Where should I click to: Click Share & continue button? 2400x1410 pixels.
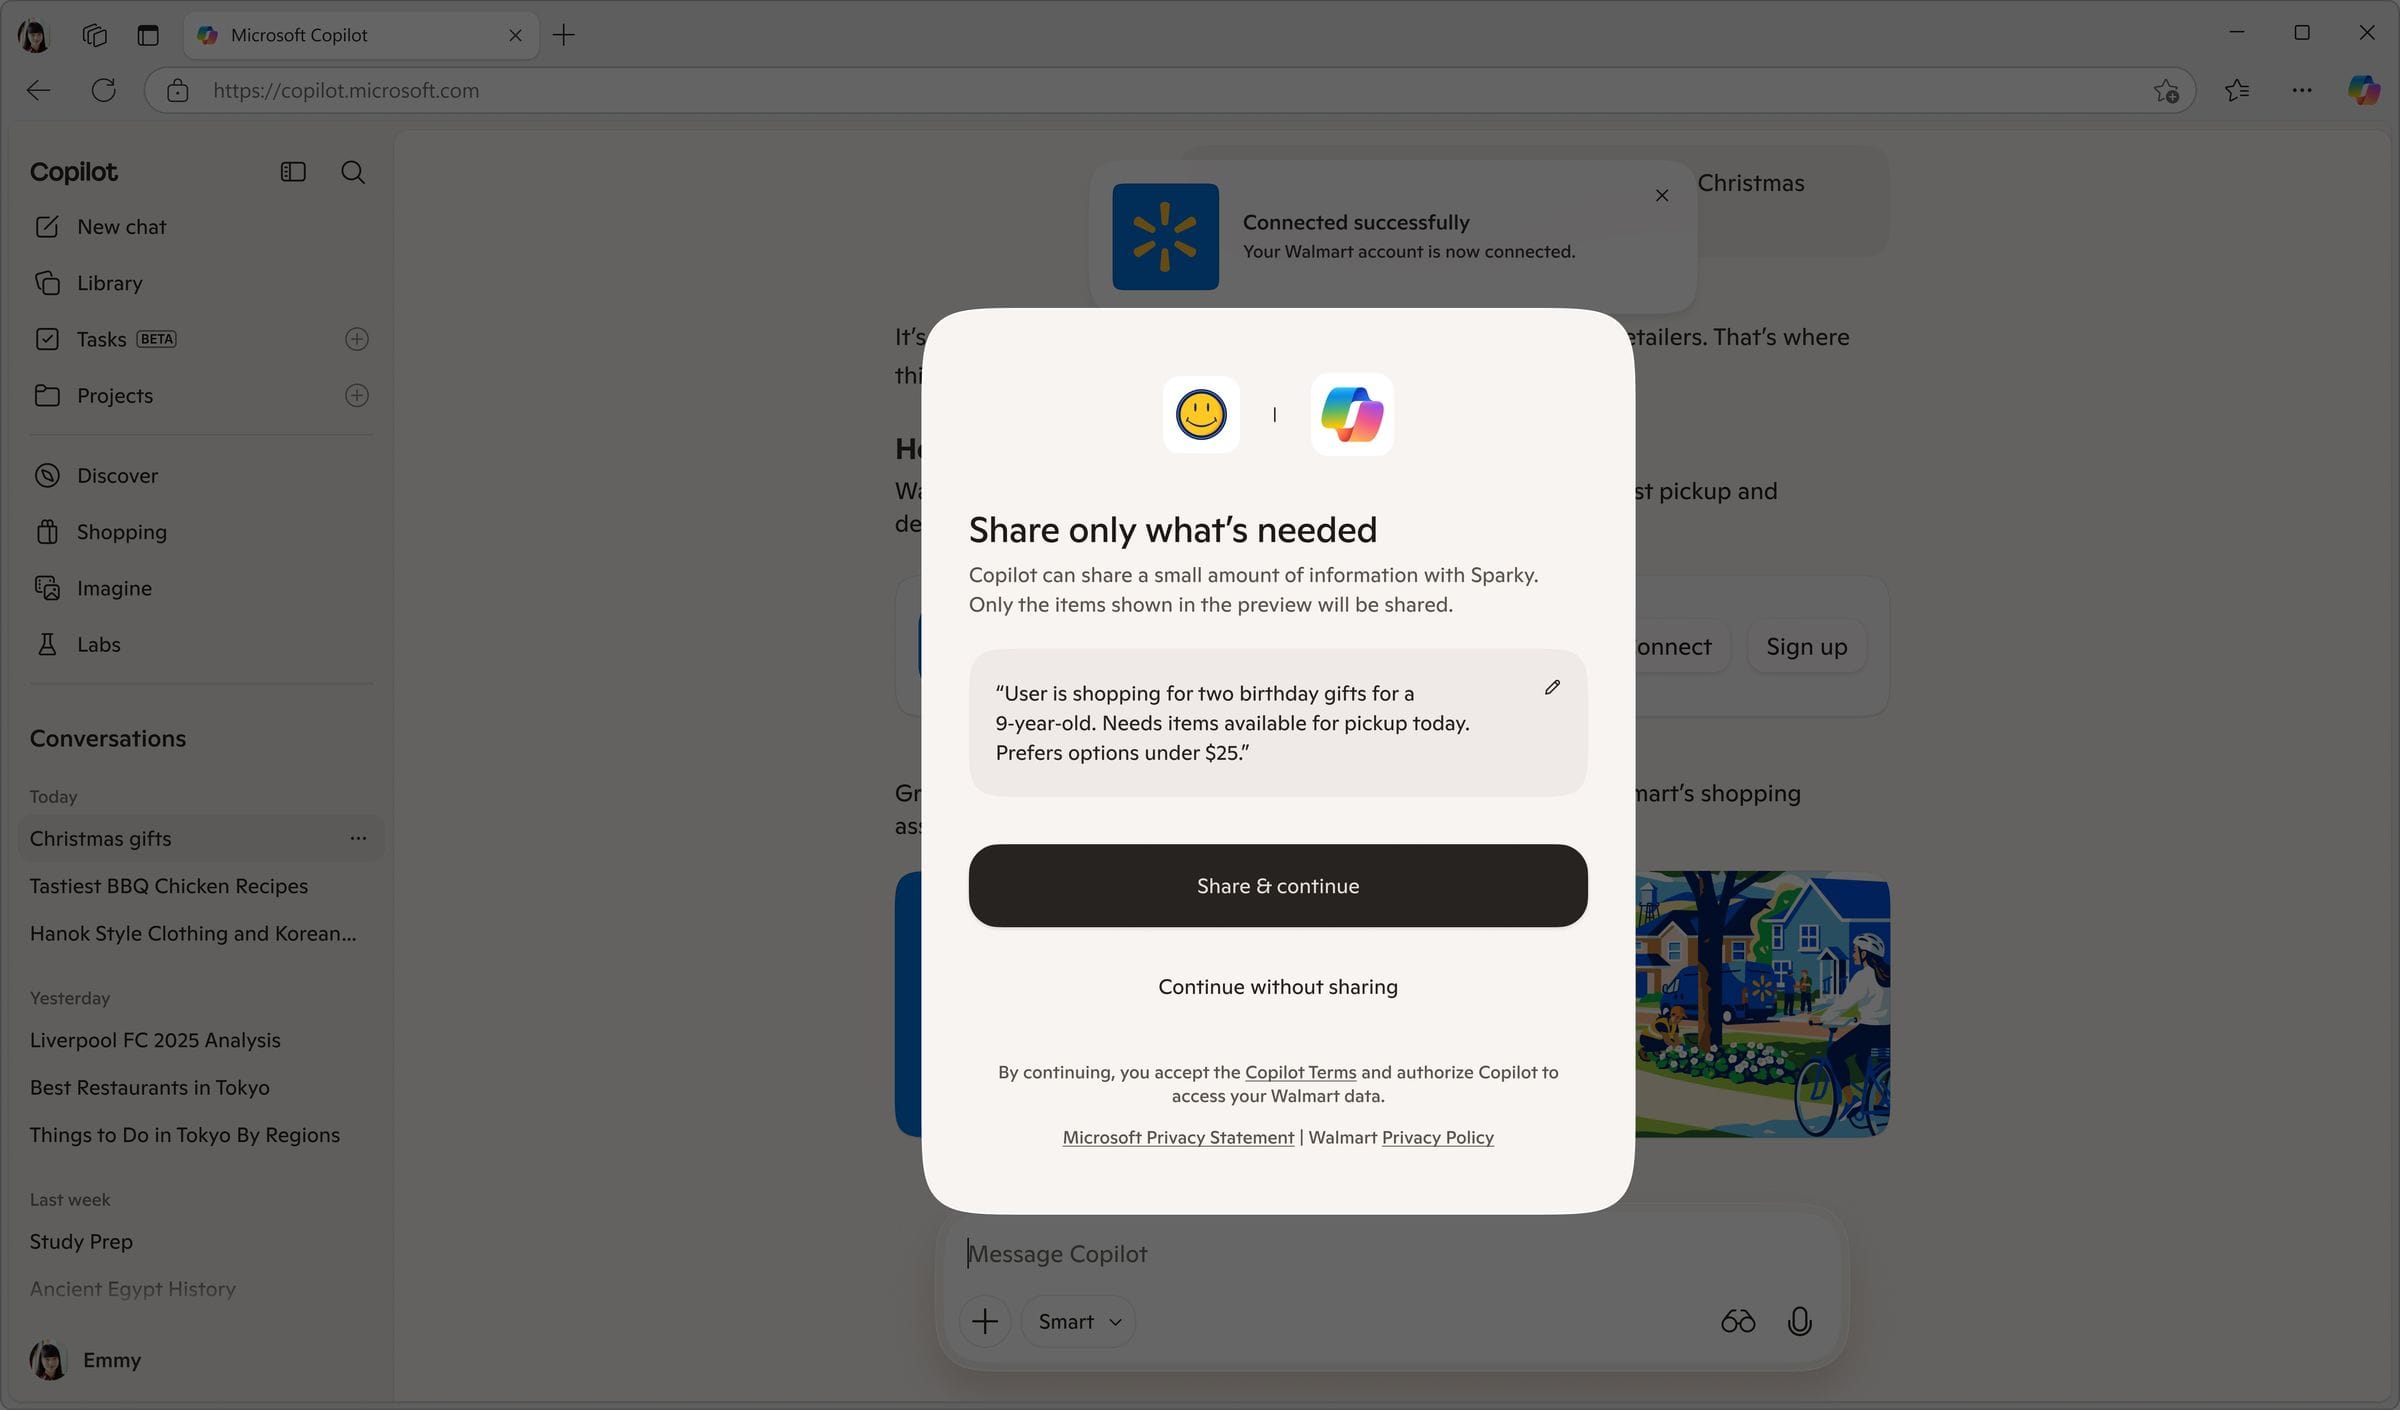(1278, 886)
